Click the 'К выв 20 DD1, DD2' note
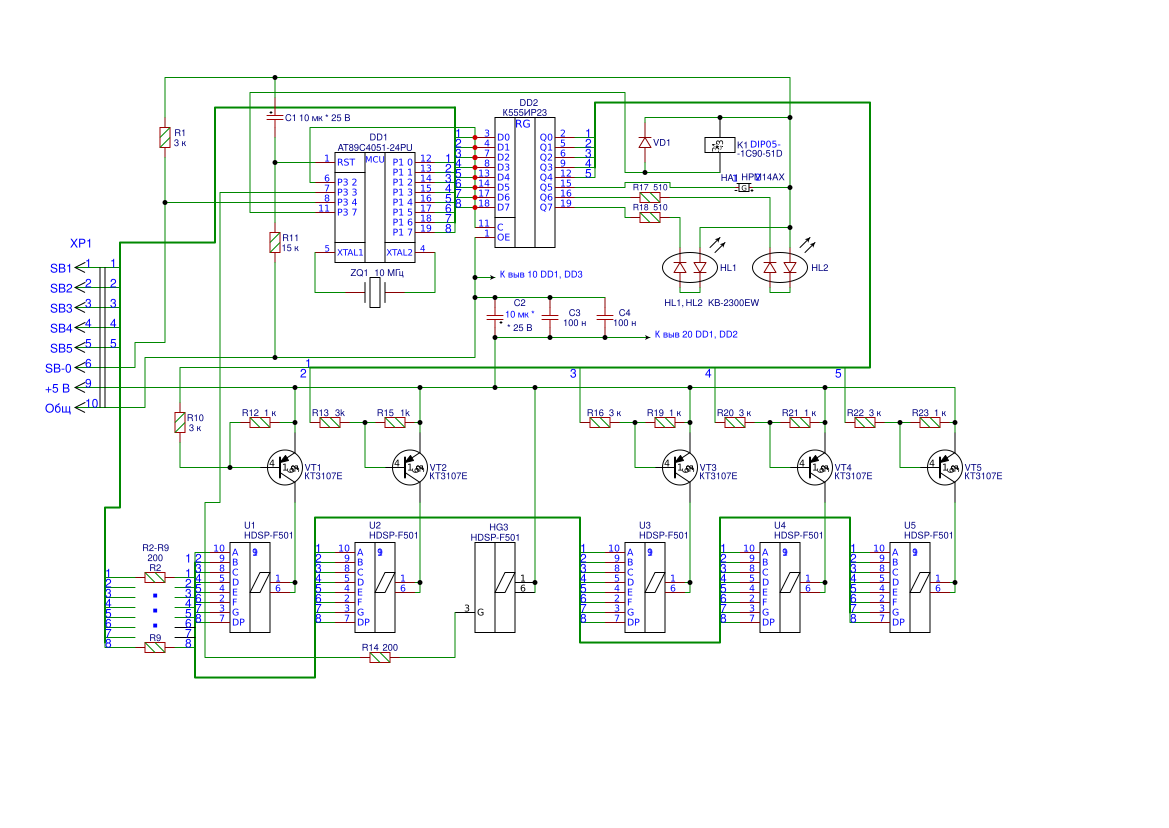This screenshot has width=1169, height=828. tap(696, 335)
